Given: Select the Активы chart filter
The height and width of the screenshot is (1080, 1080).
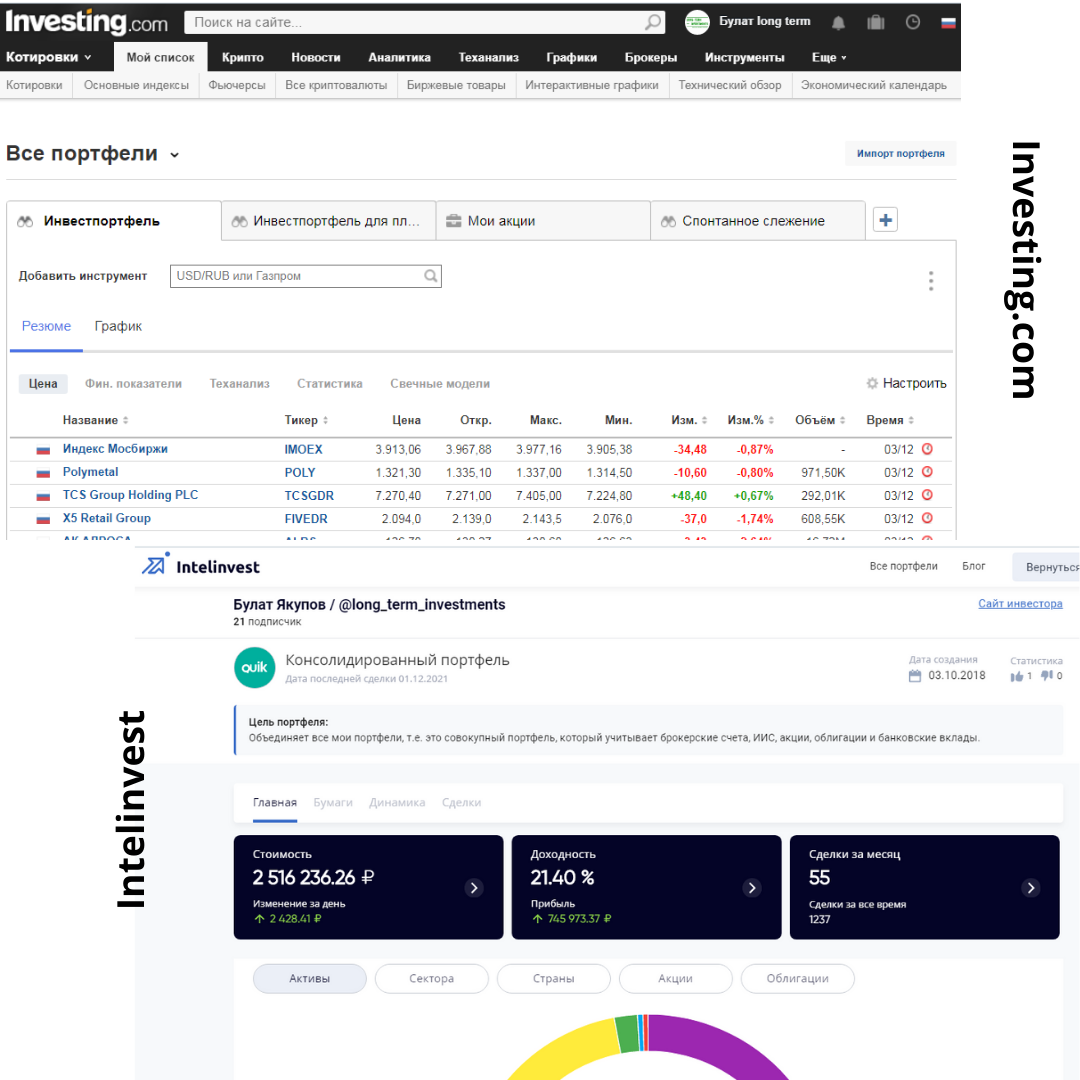Looking at the screenshot, I should (x=309, y=979).
